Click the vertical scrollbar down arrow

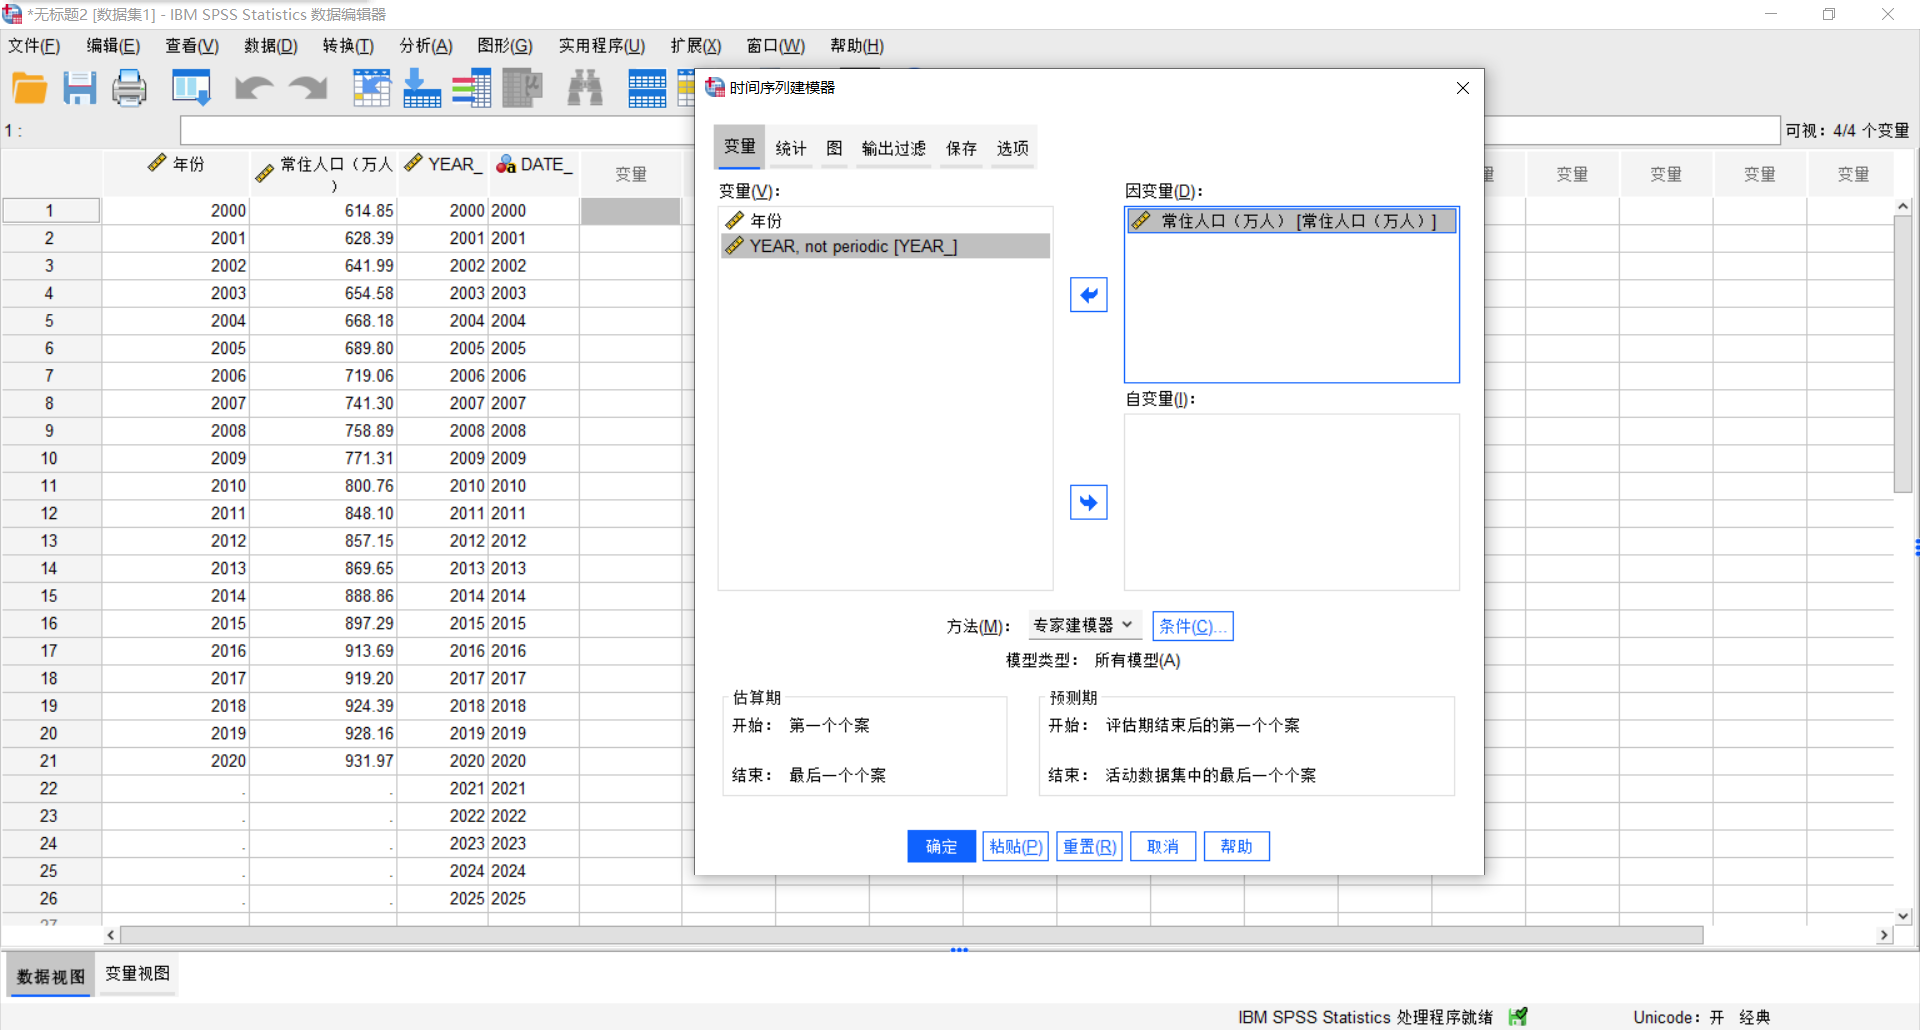1903,915
